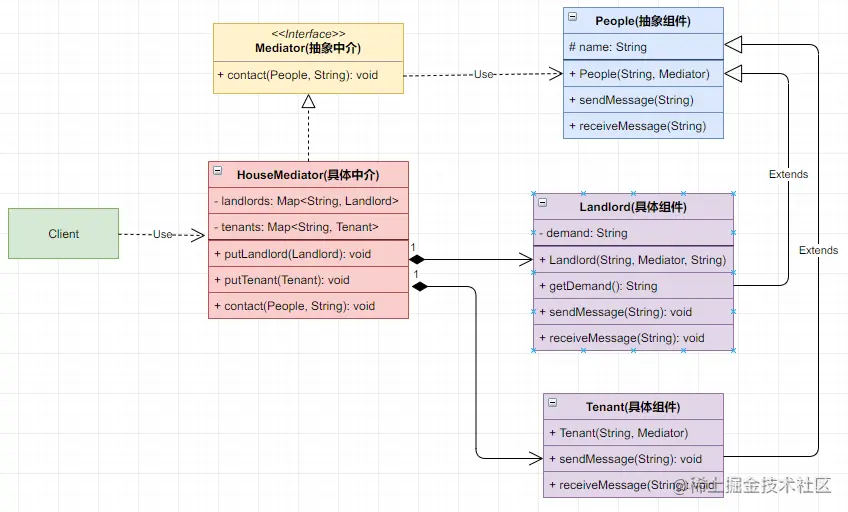Viewport: 848px width, 512px height.
Task: Select the HouseMediator class title
Action: tap(308, 175)
